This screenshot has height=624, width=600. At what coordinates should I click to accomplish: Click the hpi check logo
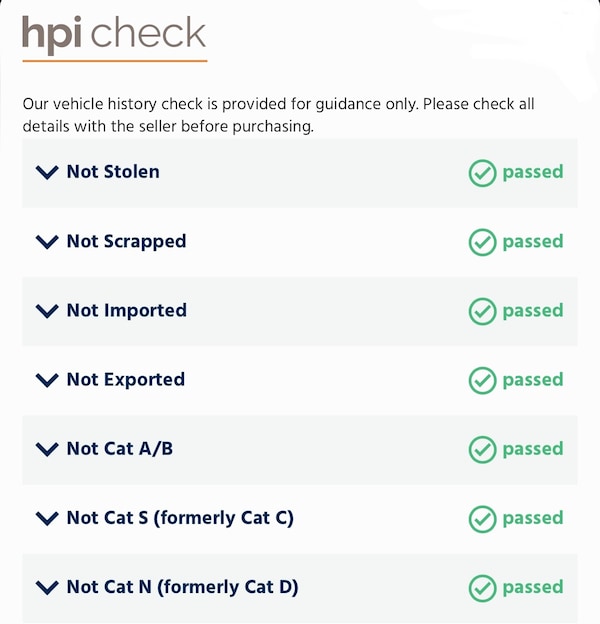[x=114, y=35]
